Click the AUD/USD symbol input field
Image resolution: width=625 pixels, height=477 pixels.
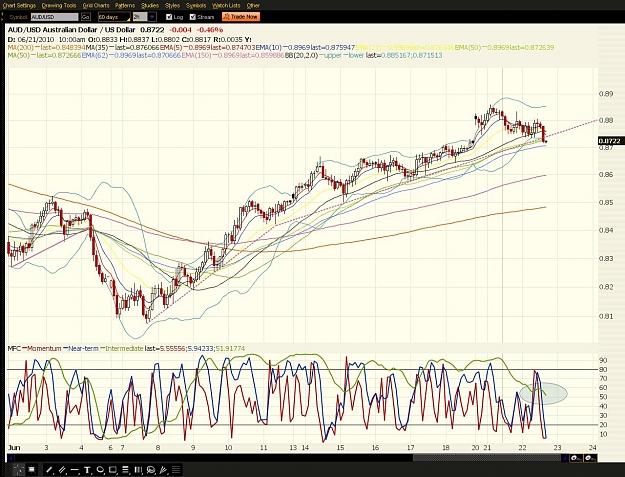[x=55, y=17]
